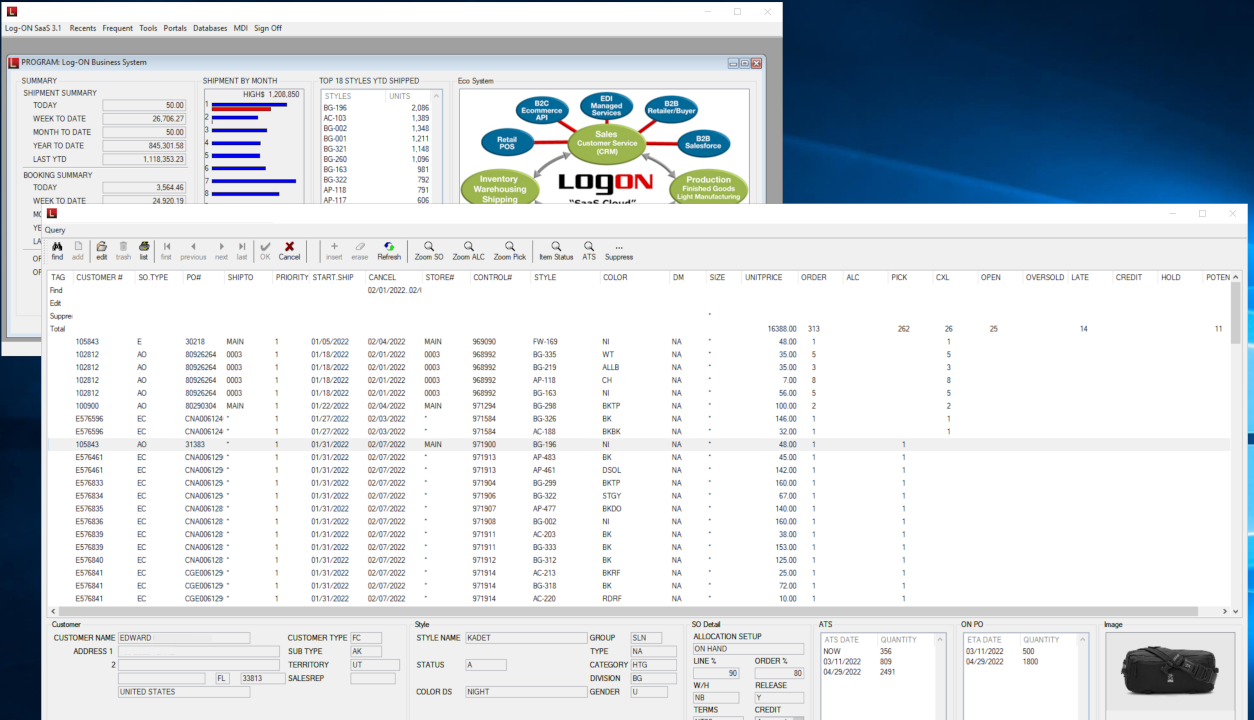1254x720 pixels.
Task: Click the add new record icon
Action: pyautogui.click(x=78, y=246)
